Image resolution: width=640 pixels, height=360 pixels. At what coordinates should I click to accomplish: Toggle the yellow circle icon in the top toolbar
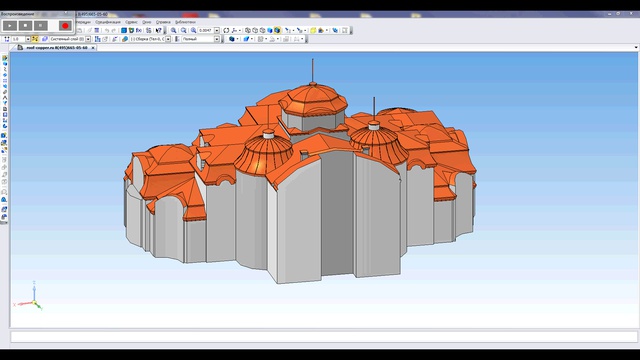coord(313,30)
